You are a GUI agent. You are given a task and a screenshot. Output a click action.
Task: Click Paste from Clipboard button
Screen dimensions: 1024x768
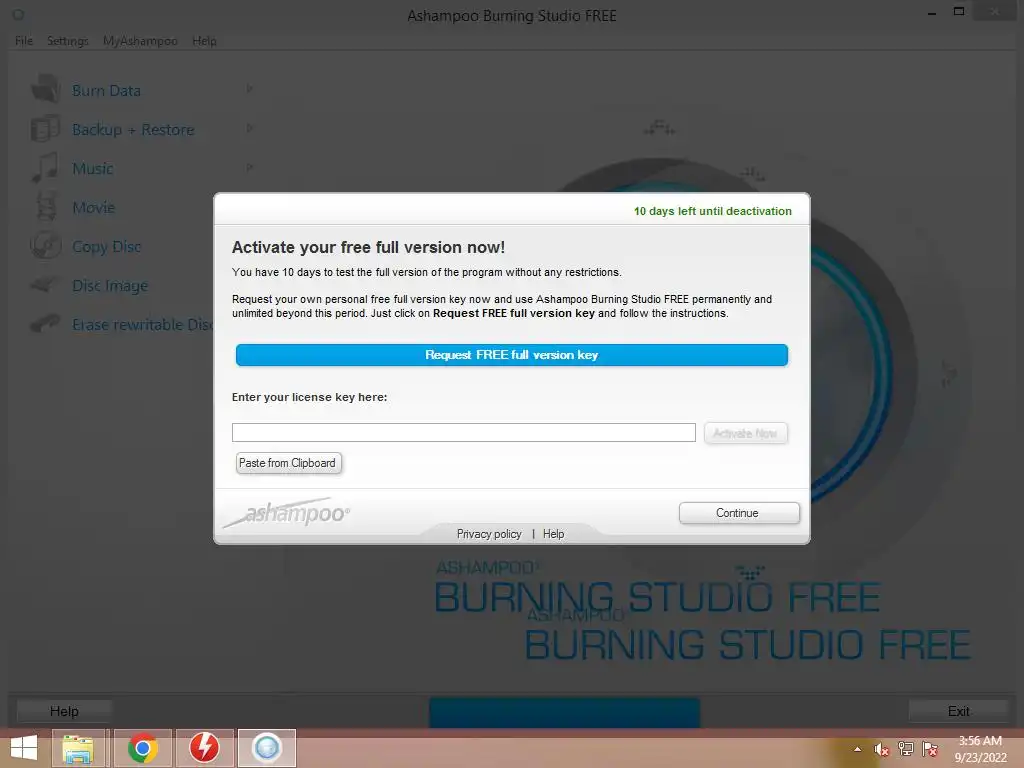coord(288,463)
